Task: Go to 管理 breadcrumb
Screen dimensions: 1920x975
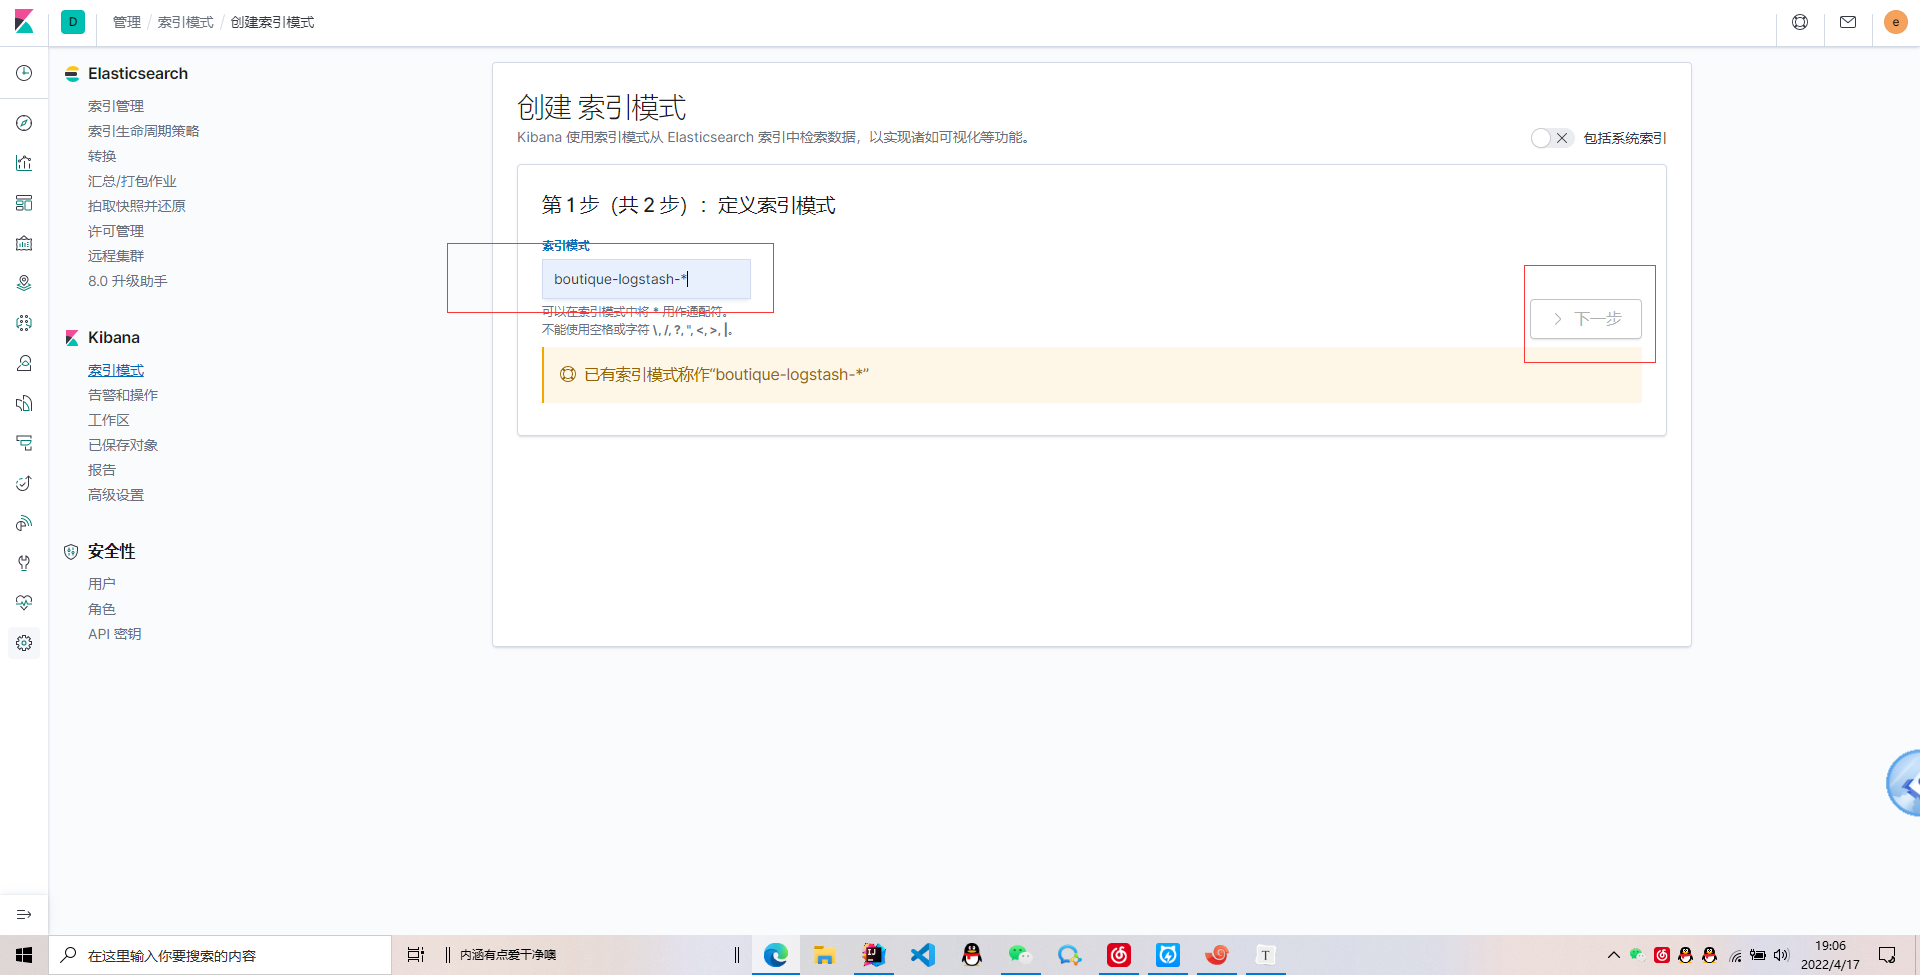Action: (127, 22)
